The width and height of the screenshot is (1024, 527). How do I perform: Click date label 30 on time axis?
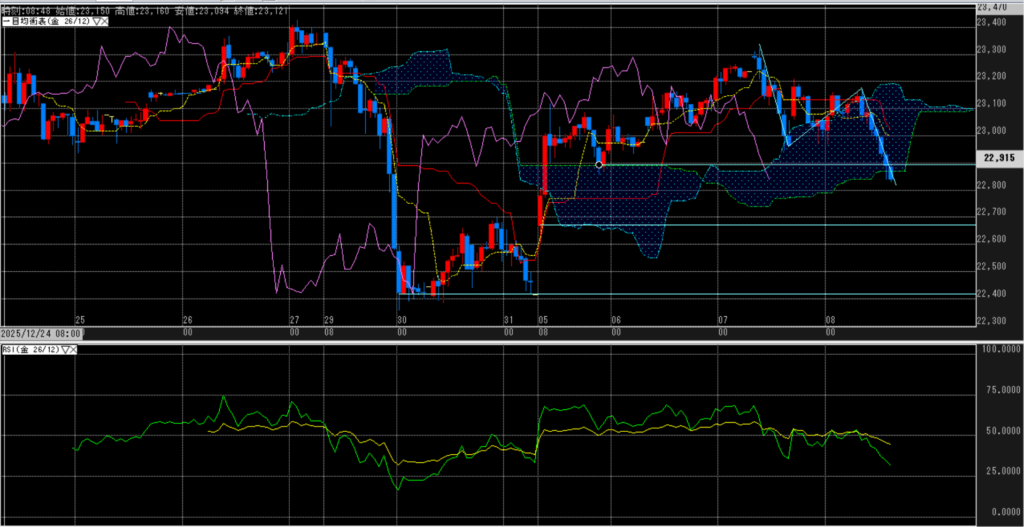coord(401,320)
